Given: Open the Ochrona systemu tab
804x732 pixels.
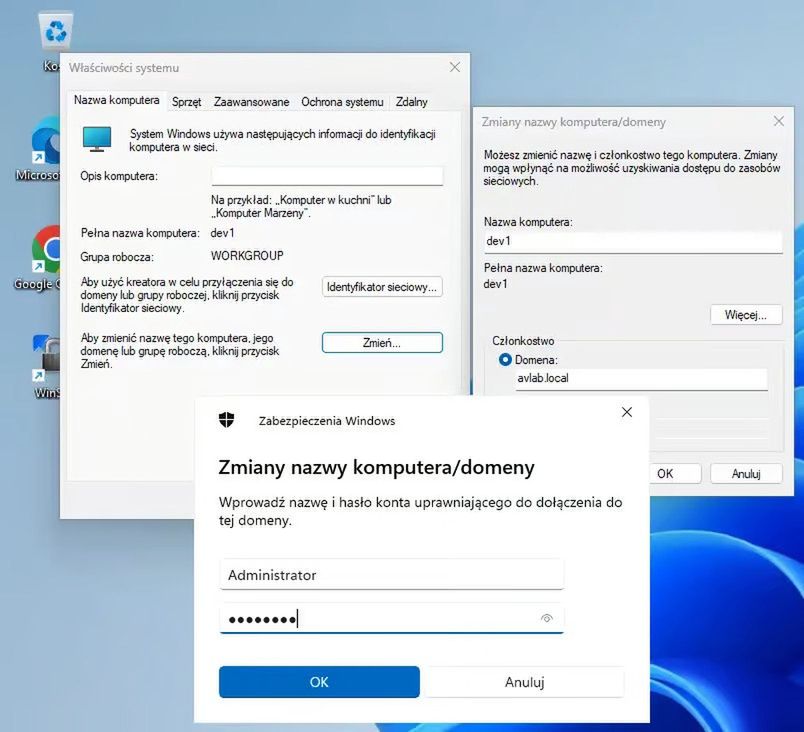Looking at the screenshot, I should click(342, 102).
